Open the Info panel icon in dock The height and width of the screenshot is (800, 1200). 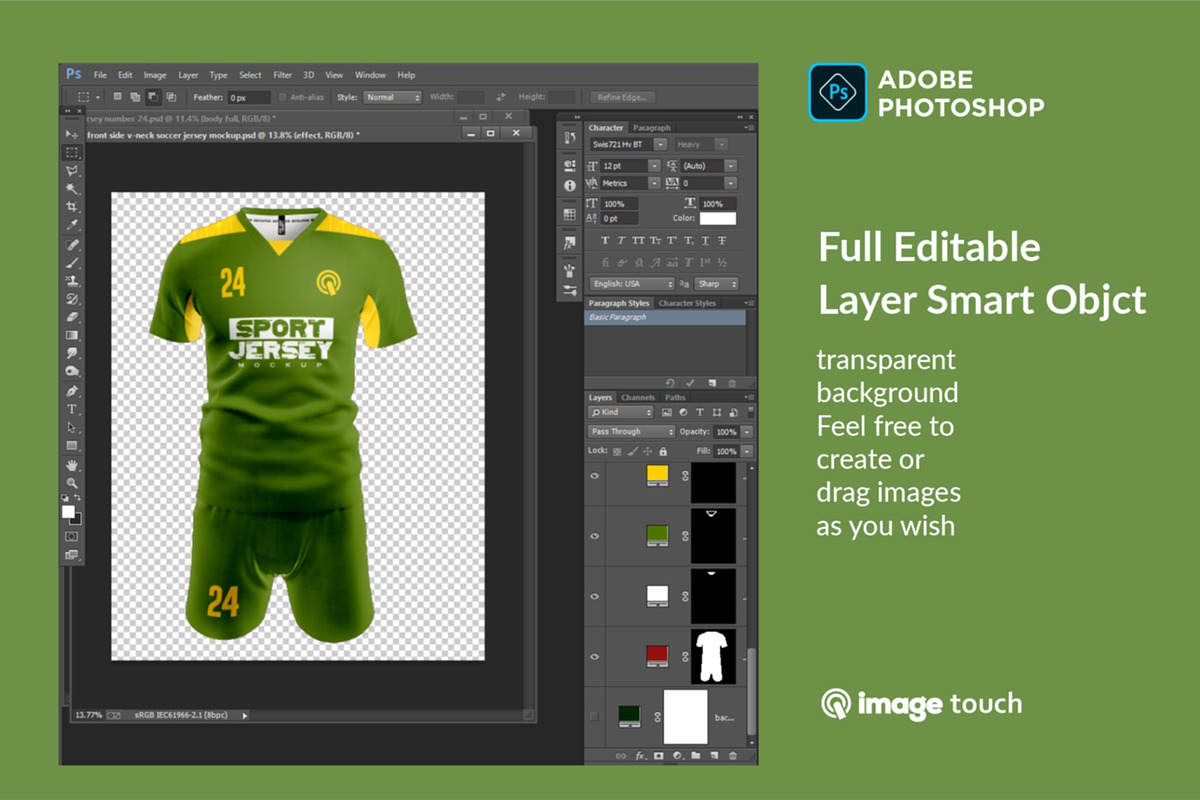(x=570, y=186)
